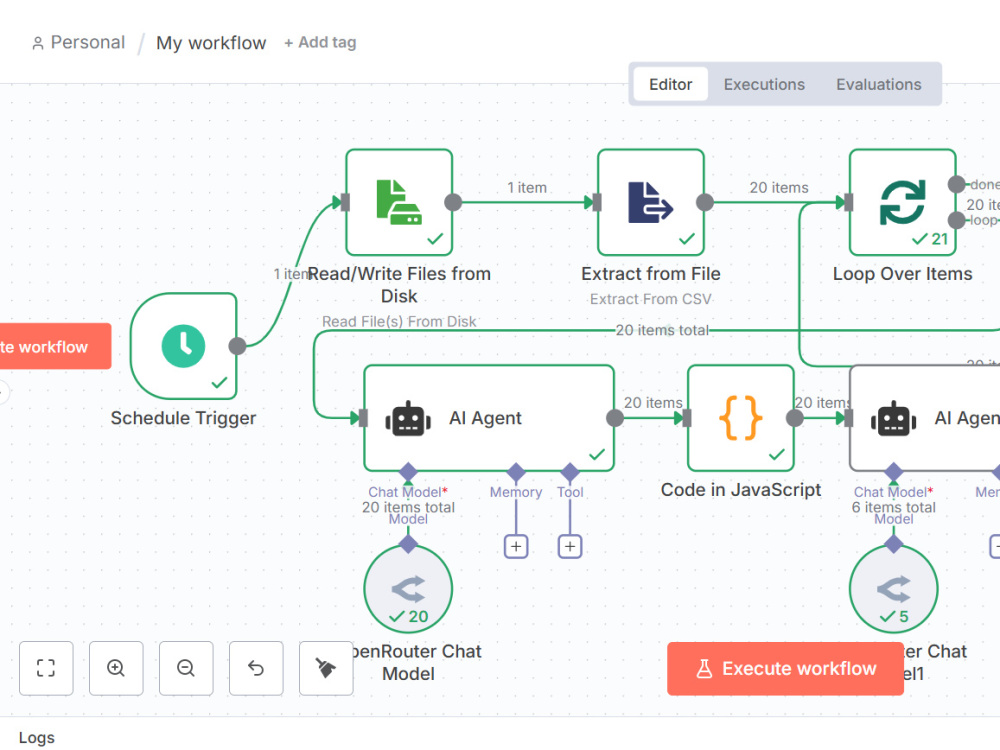Click the first AI Agent Memory diamond connector
This screenshot has height=750, width=1000.
click(516, 472)
